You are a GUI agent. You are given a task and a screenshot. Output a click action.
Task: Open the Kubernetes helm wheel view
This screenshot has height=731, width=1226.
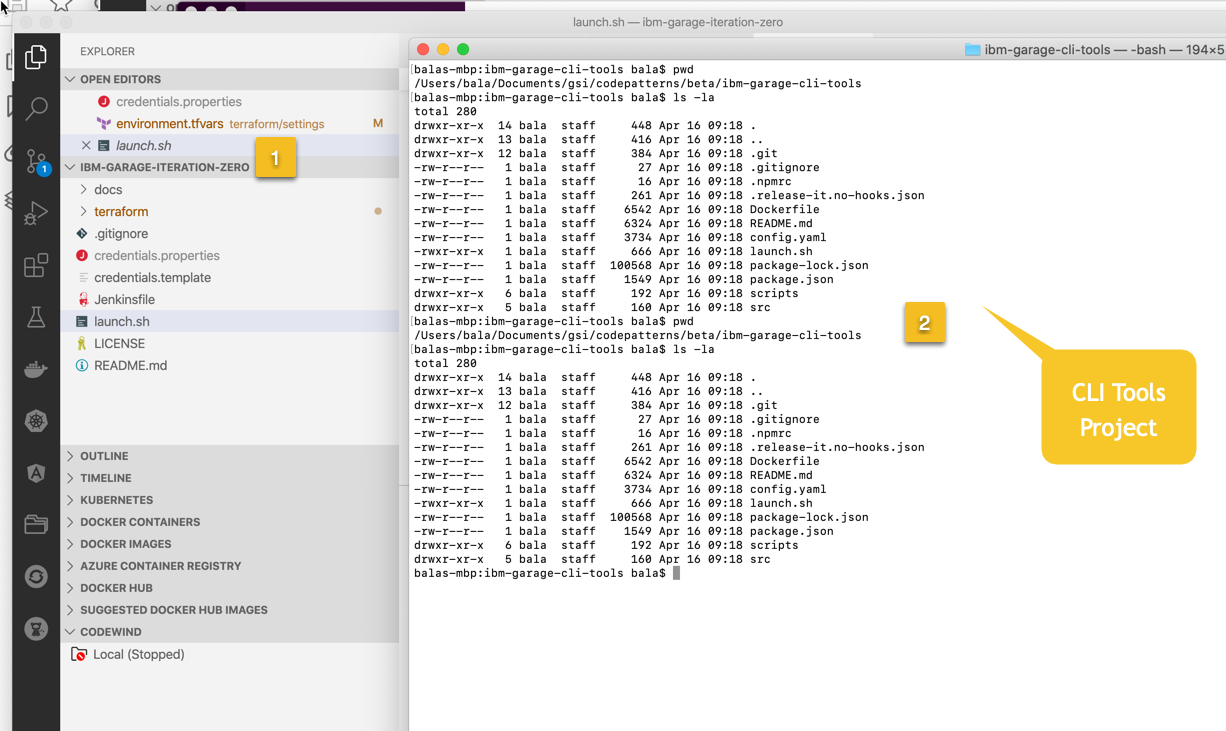(36, 421)
